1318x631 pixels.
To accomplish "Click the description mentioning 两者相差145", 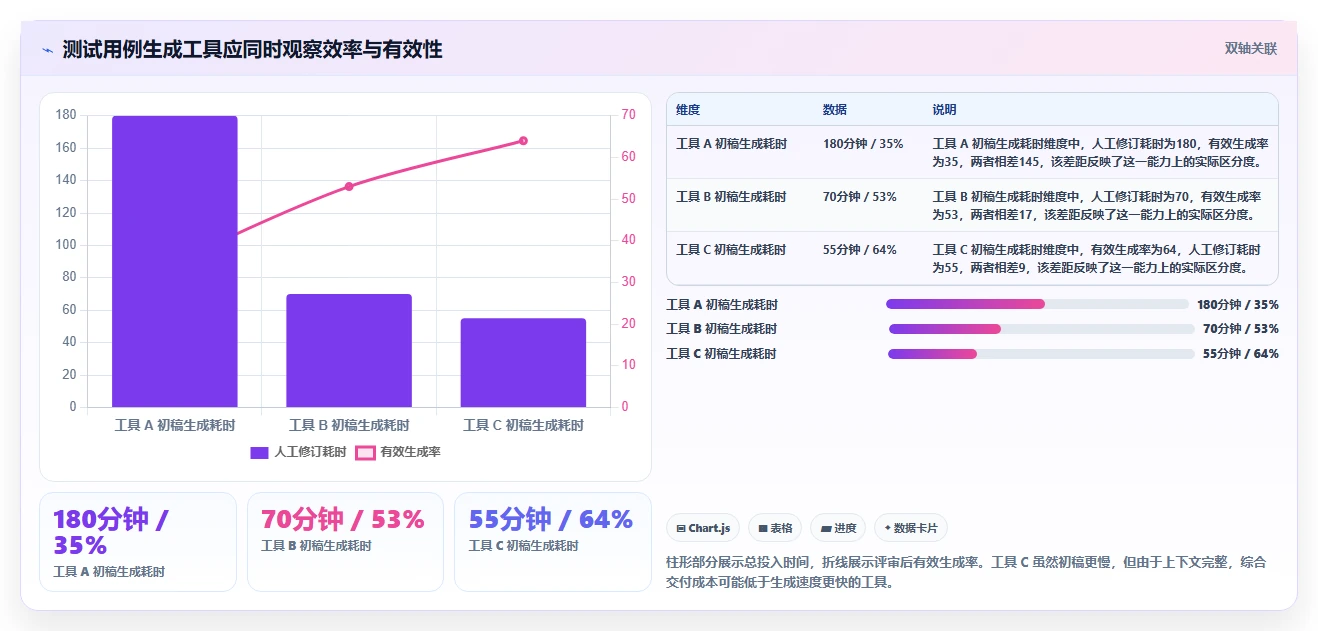I will click(1100, 153).
